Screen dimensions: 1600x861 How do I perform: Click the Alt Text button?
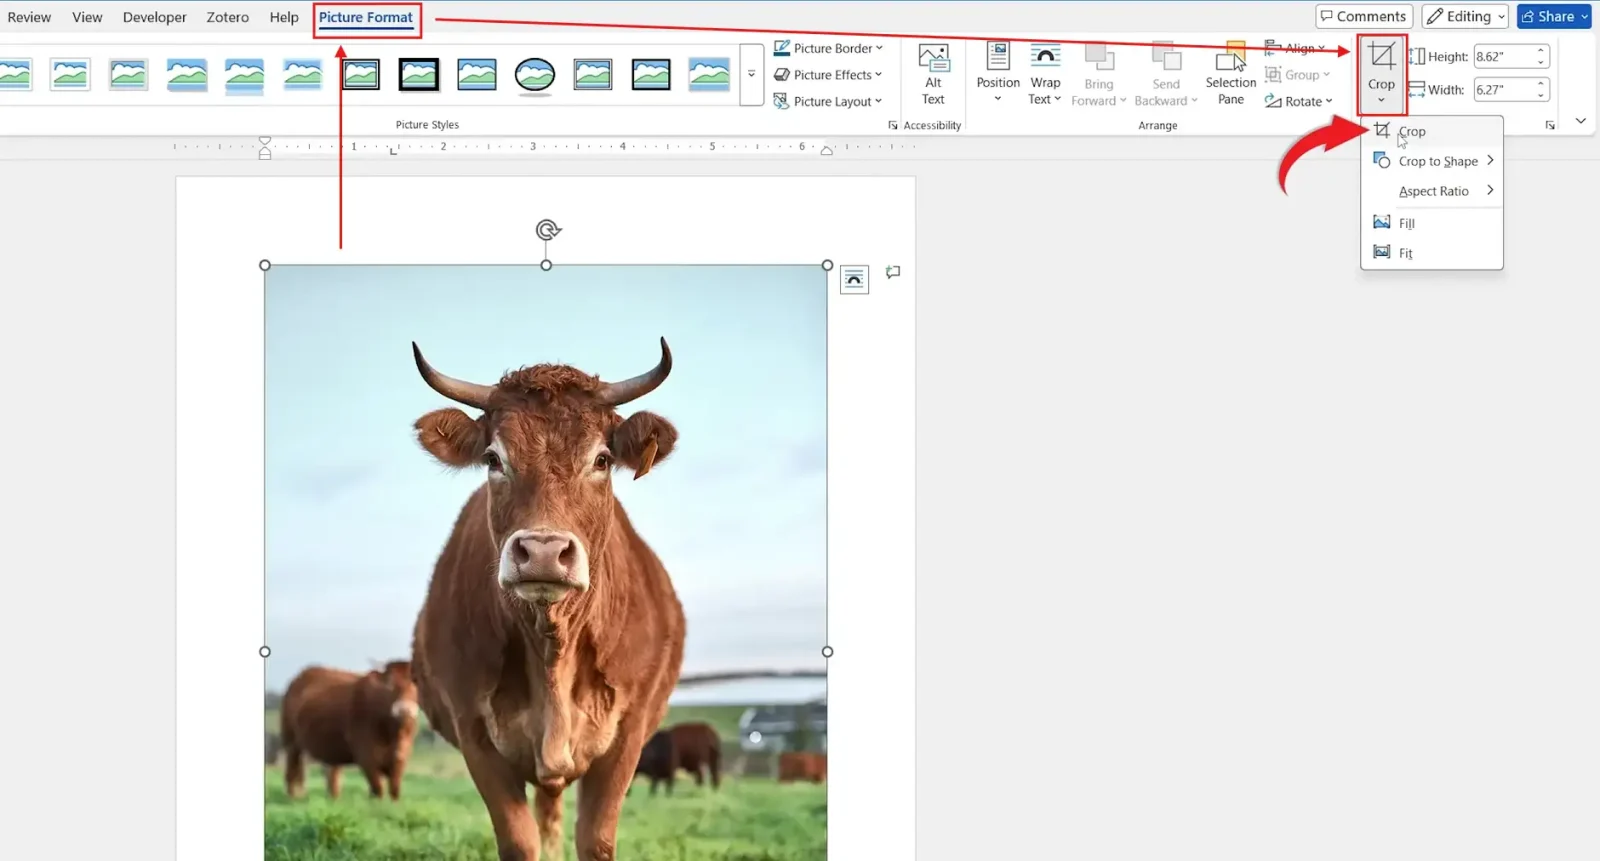pos(933,75)
